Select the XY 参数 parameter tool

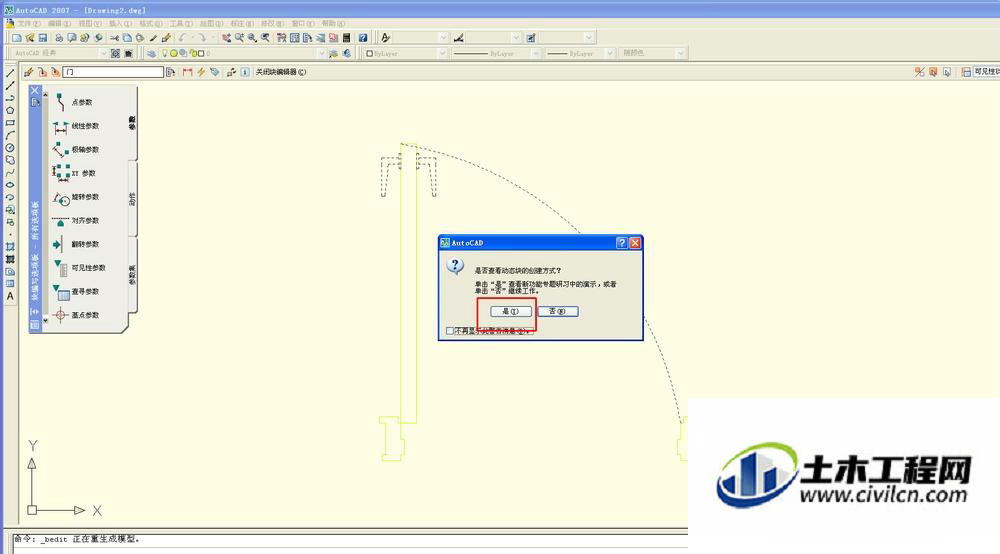pyautogui.click(x=75, y=173)
